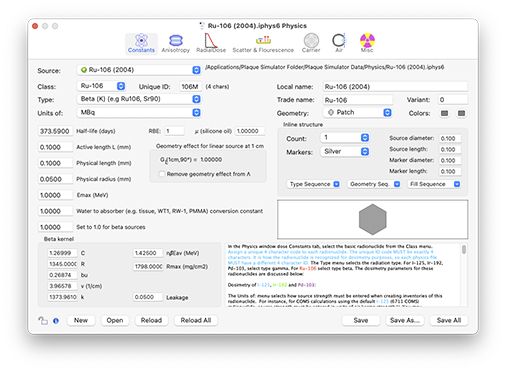Click the Trade name field
The width and height of the screenshot is (506, 371).
click(358, 100)
